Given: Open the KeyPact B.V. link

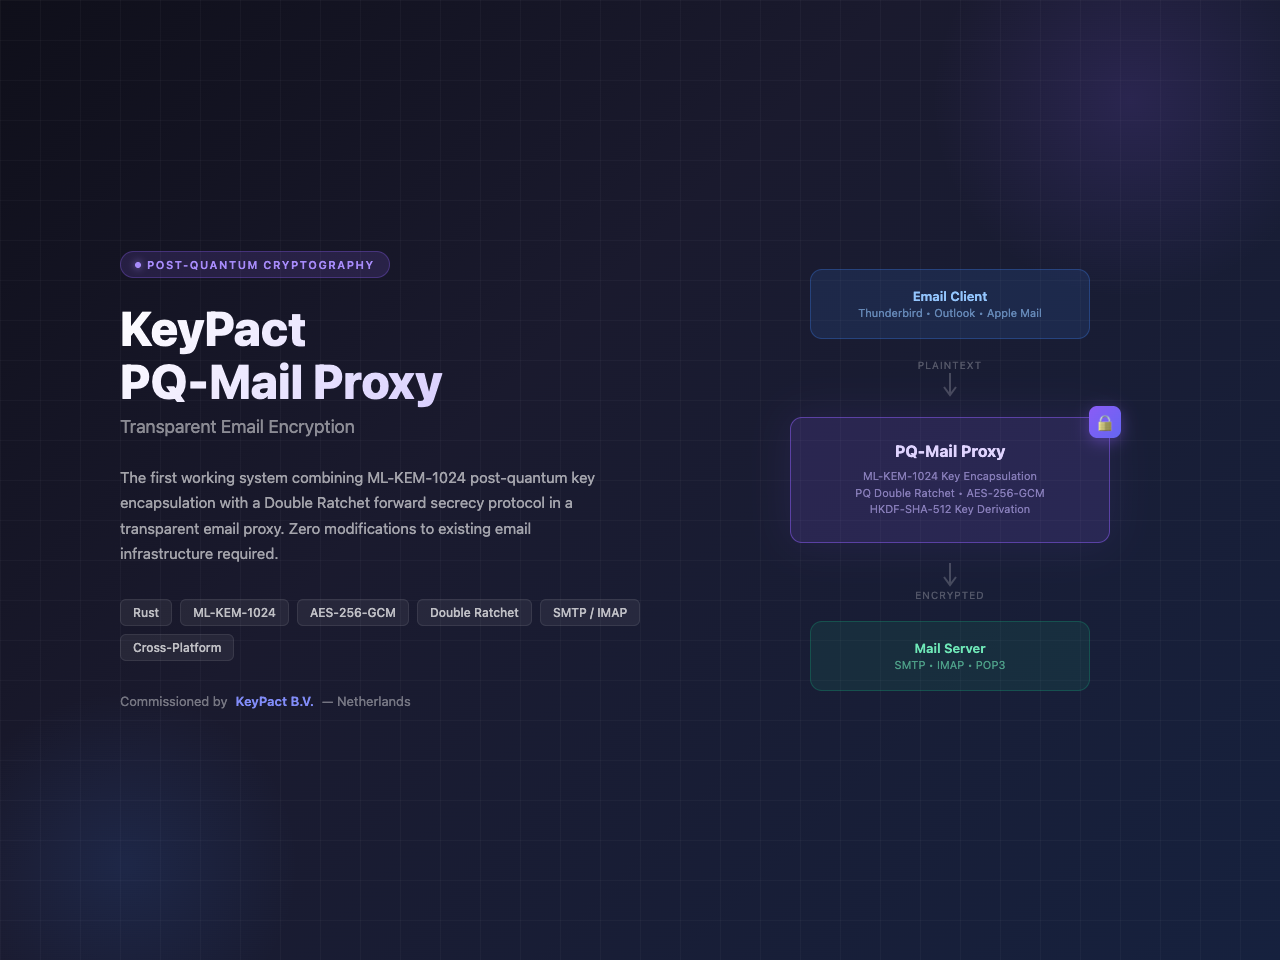Looking at the screenshot, I should click(x=274, y=701).
